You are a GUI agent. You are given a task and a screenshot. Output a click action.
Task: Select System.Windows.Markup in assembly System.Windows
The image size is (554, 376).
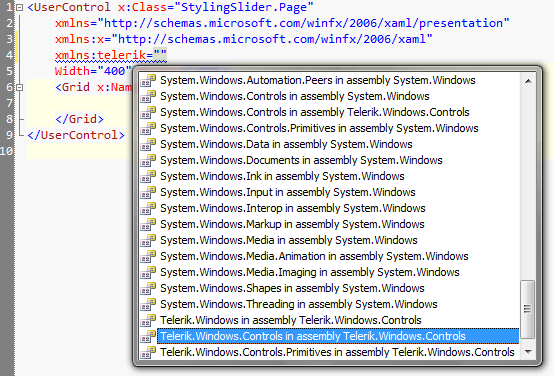[292, 224]
